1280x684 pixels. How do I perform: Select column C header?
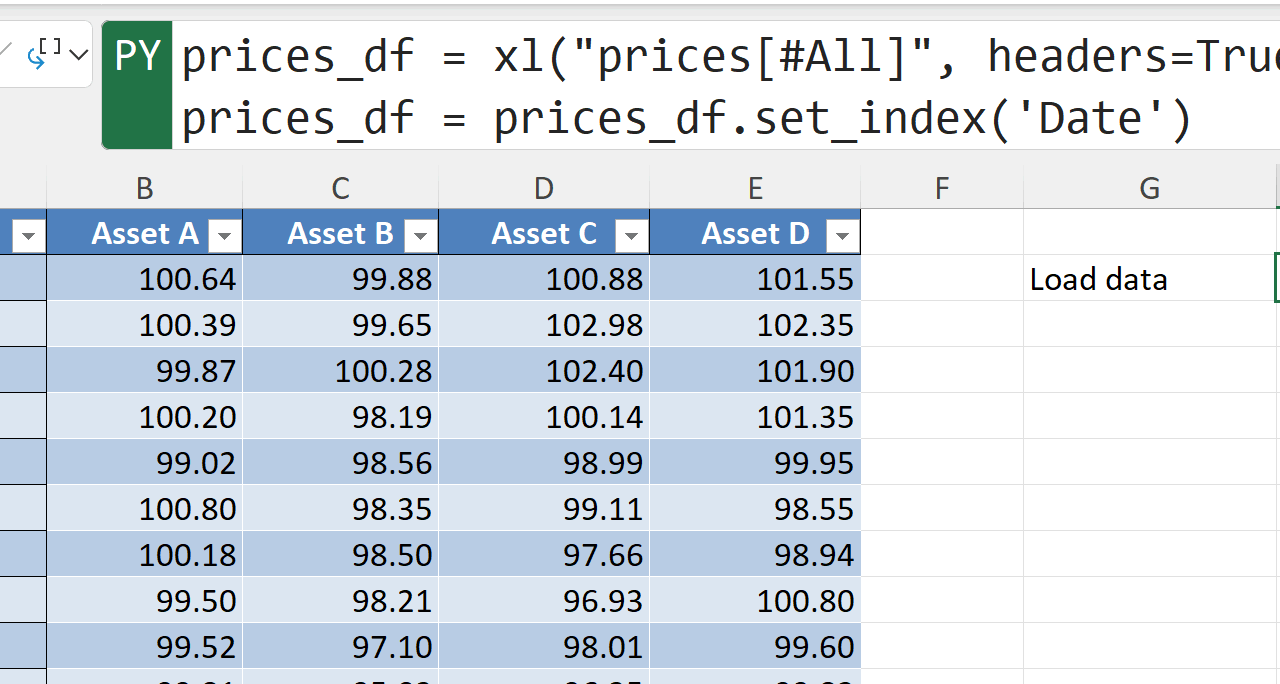coord(341,188)
